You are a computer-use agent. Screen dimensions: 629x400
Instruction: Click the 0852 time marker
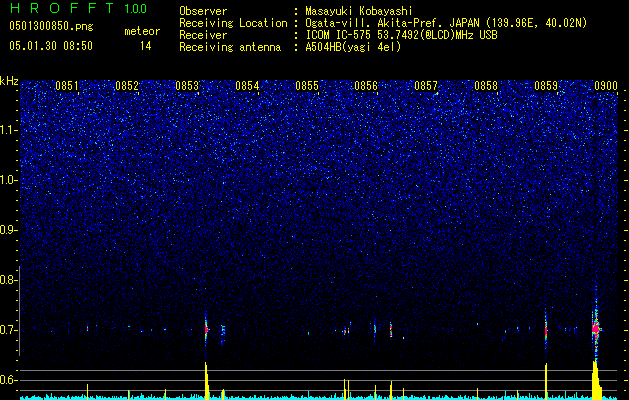click(127, 85)
